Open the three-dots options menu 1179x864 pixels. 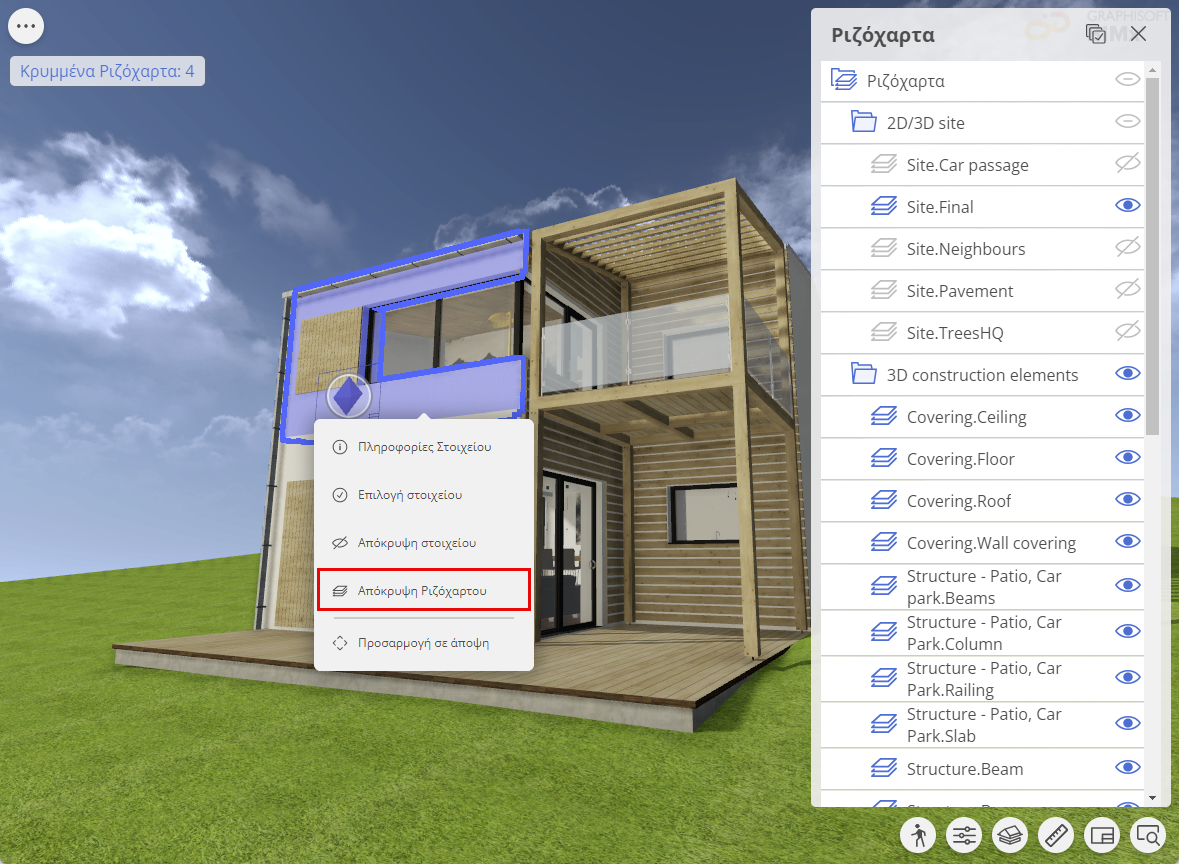click(x=26, y=26)
